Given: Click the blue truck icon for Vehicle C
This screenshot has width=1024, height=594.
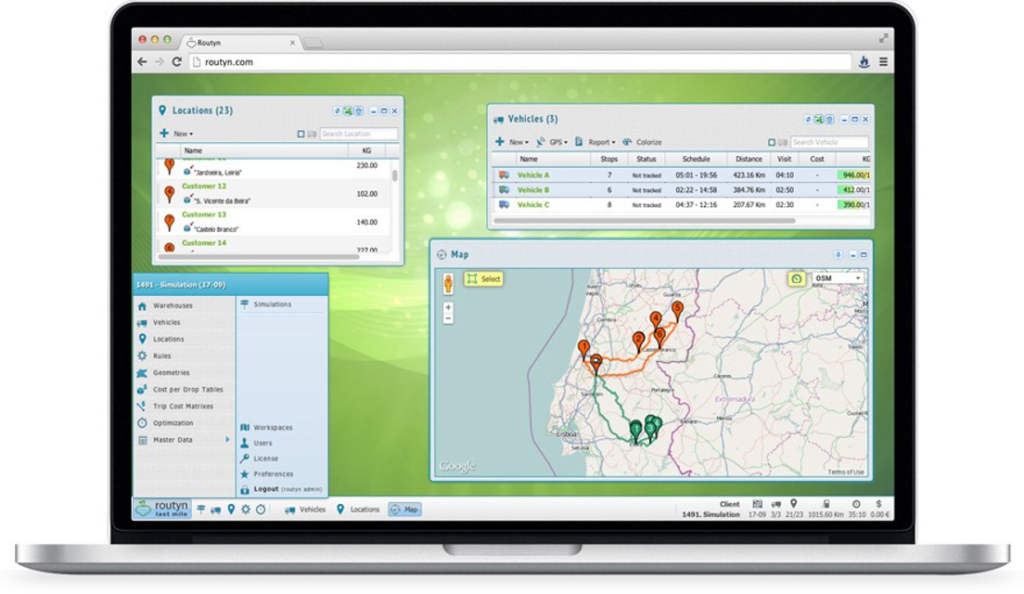Looking at the screenshot, I should click(504, 205).
